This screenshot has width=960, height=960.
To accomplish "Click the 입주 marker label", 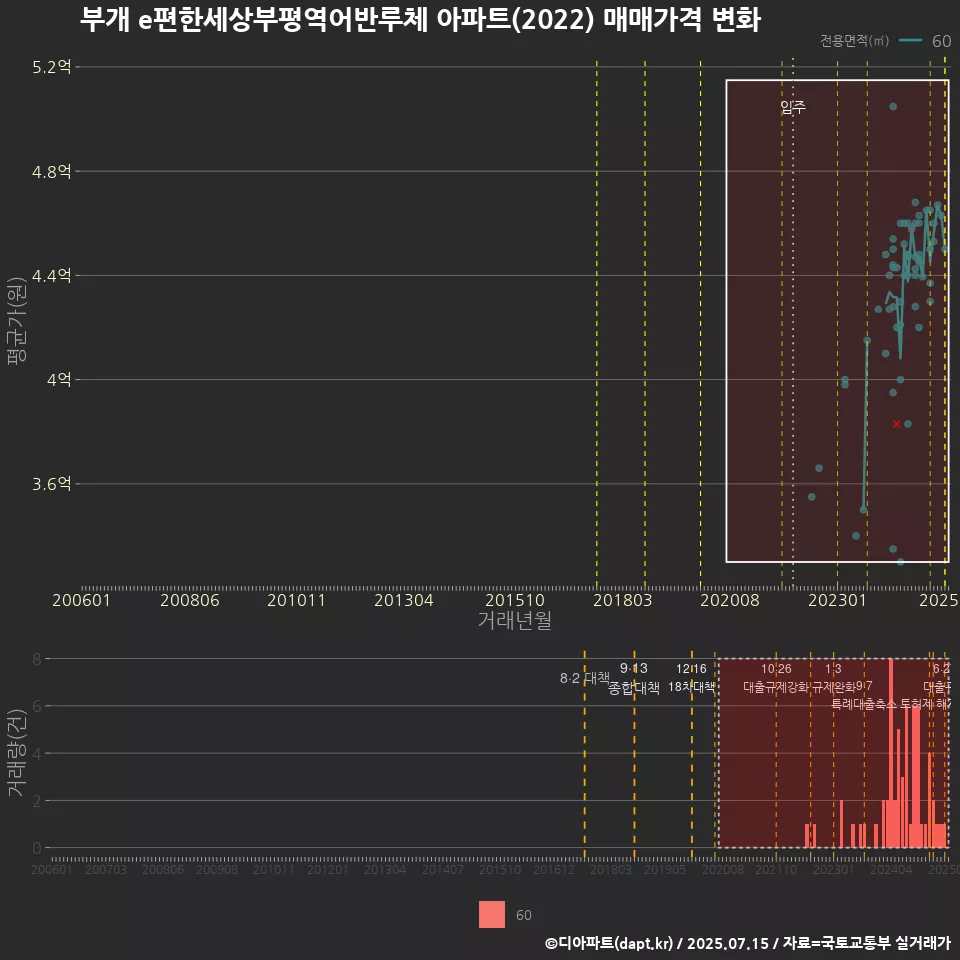I will [793, 107].
